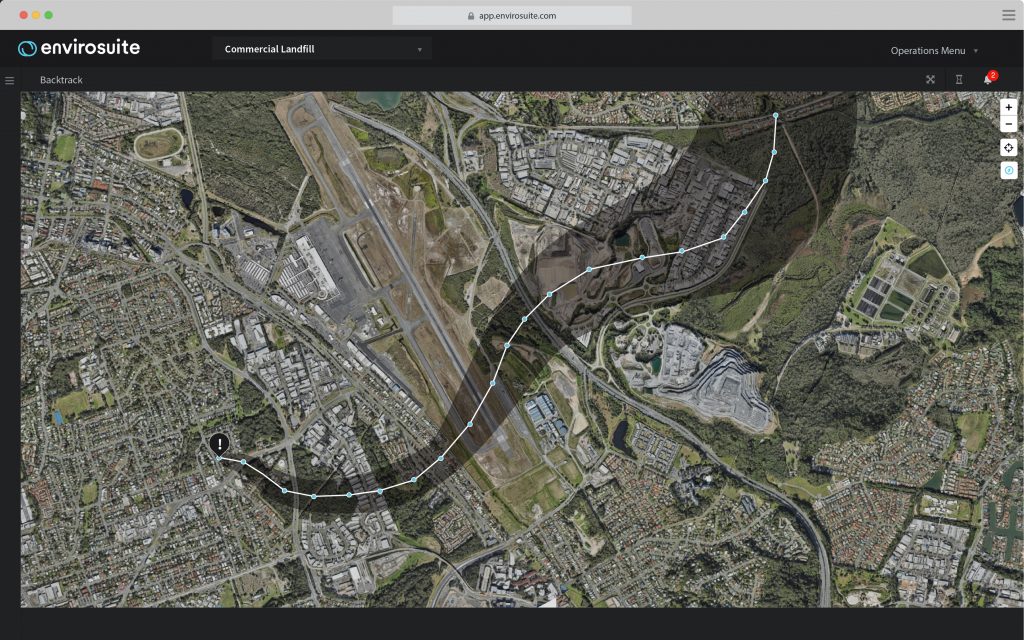Click the padlock icon in the address bar

pos(470,16)
